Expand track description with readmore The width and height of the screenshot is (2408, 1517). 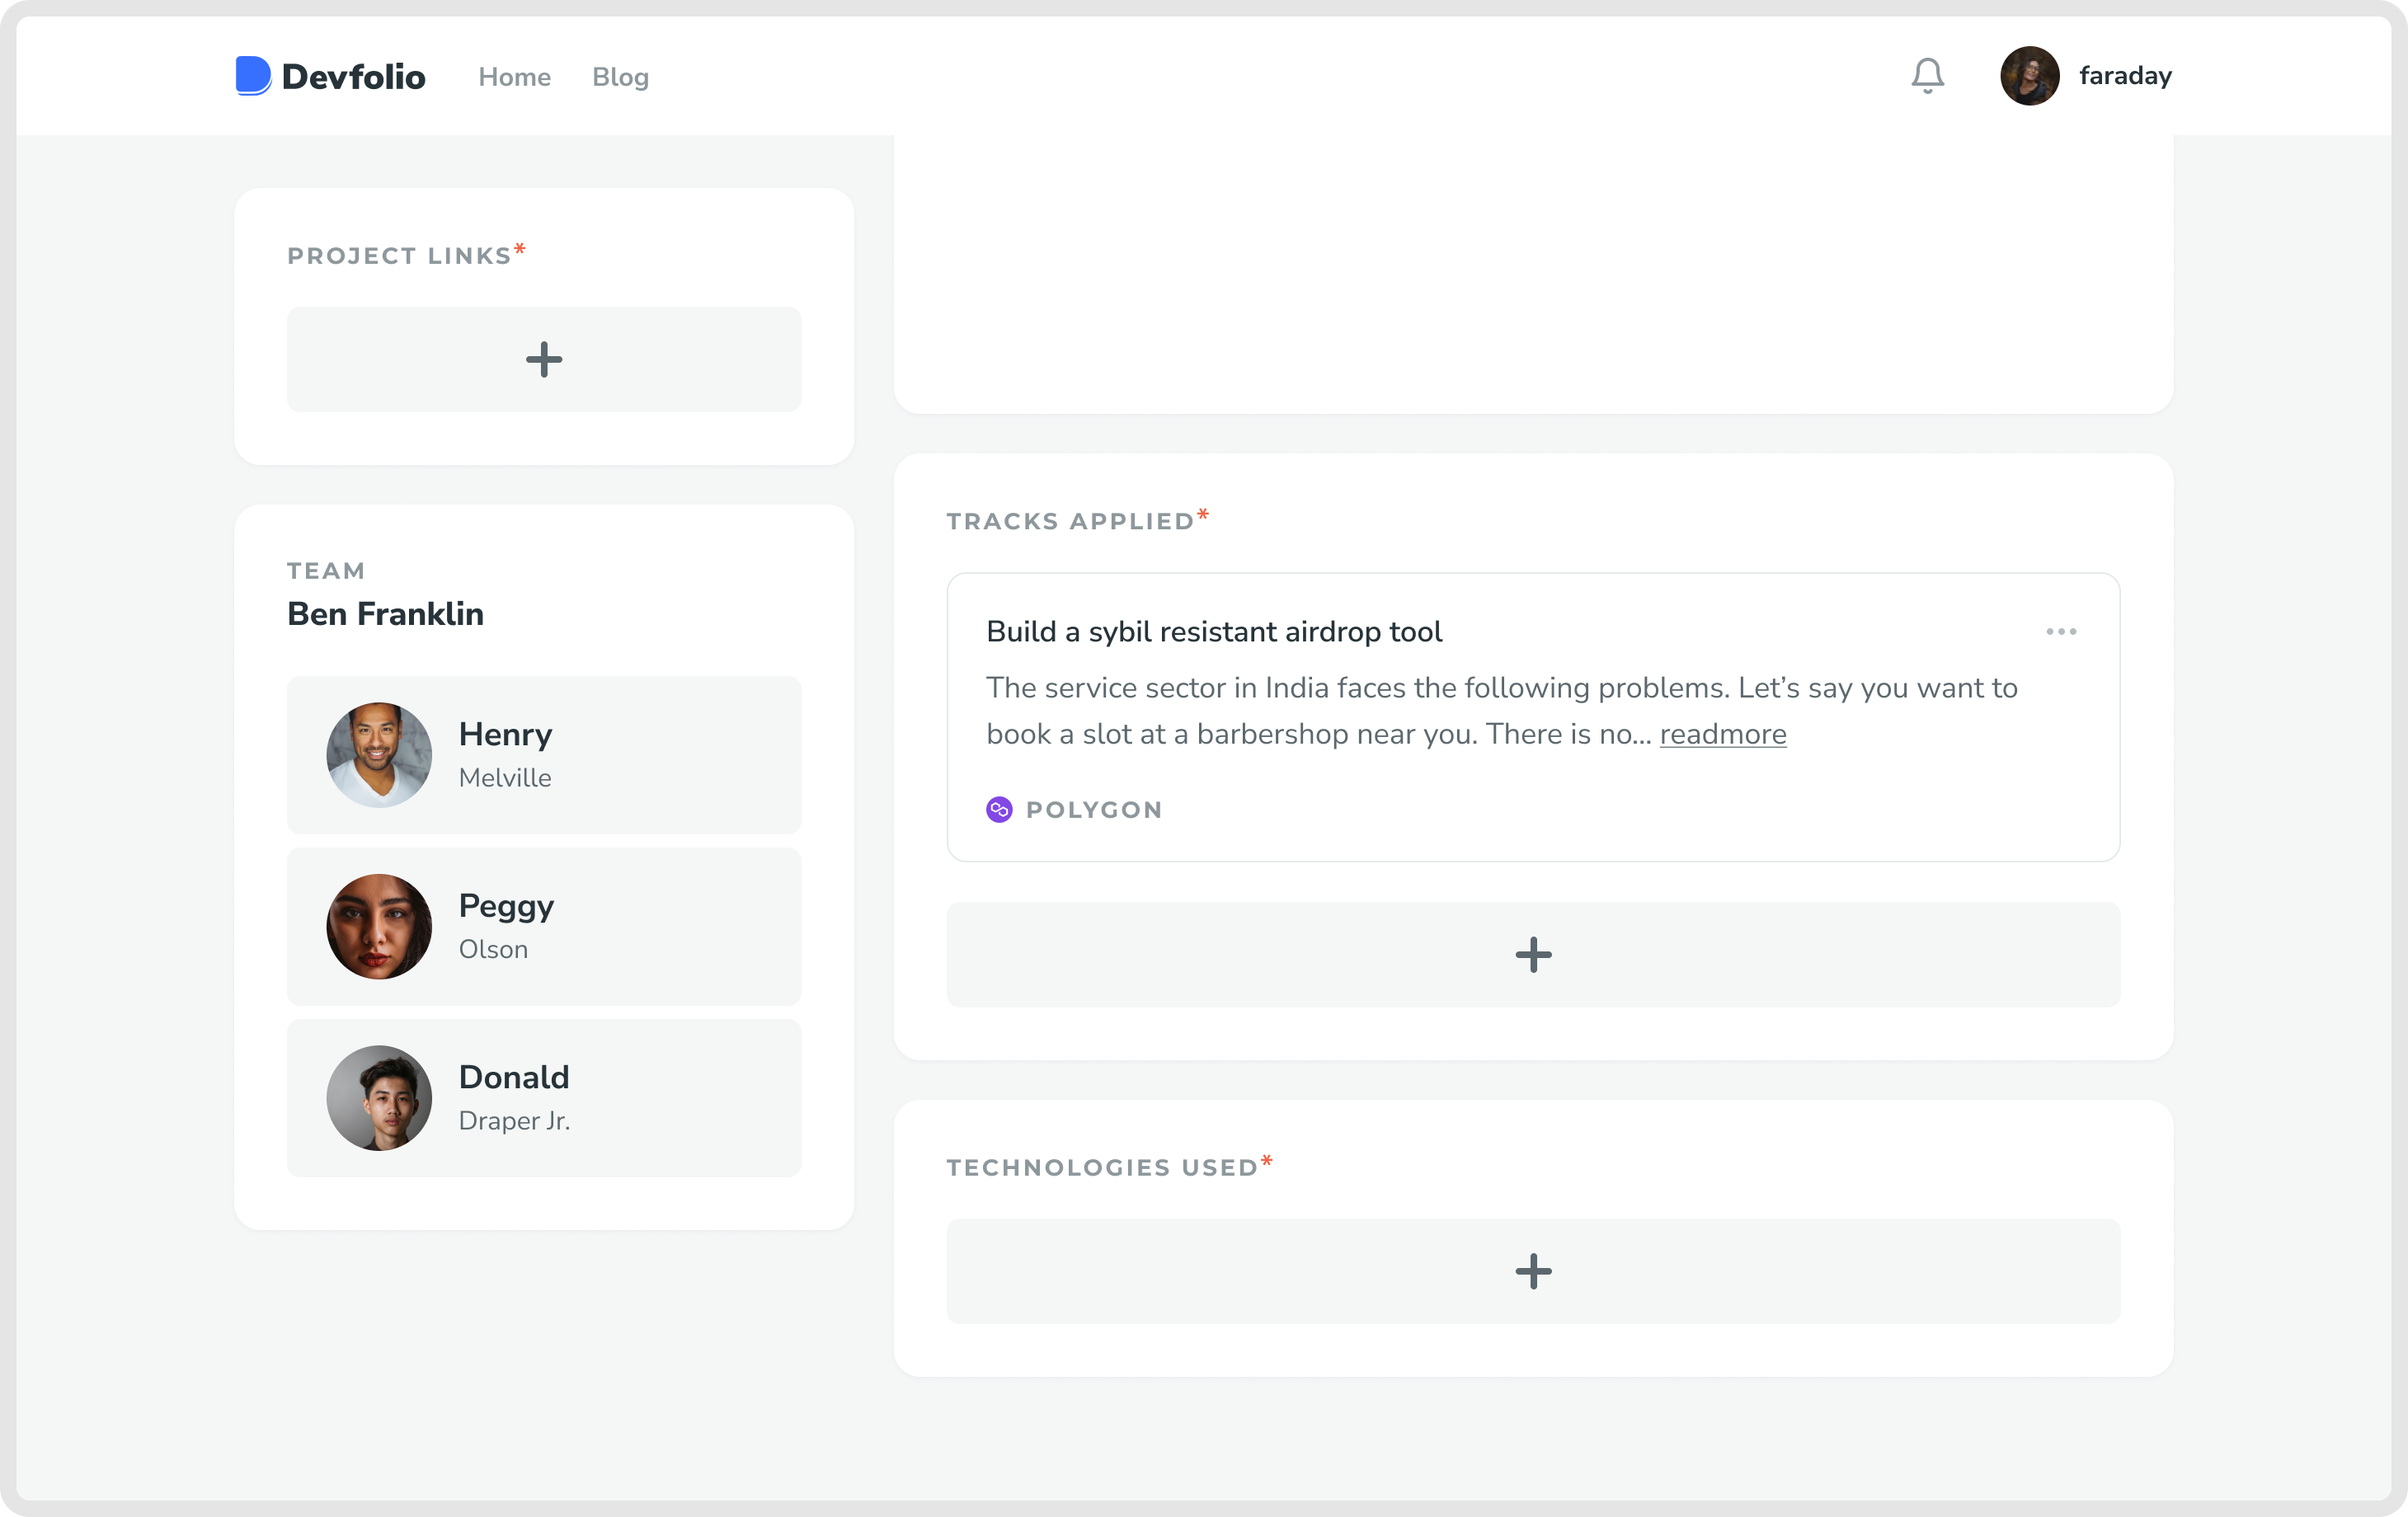[1722, 734]
